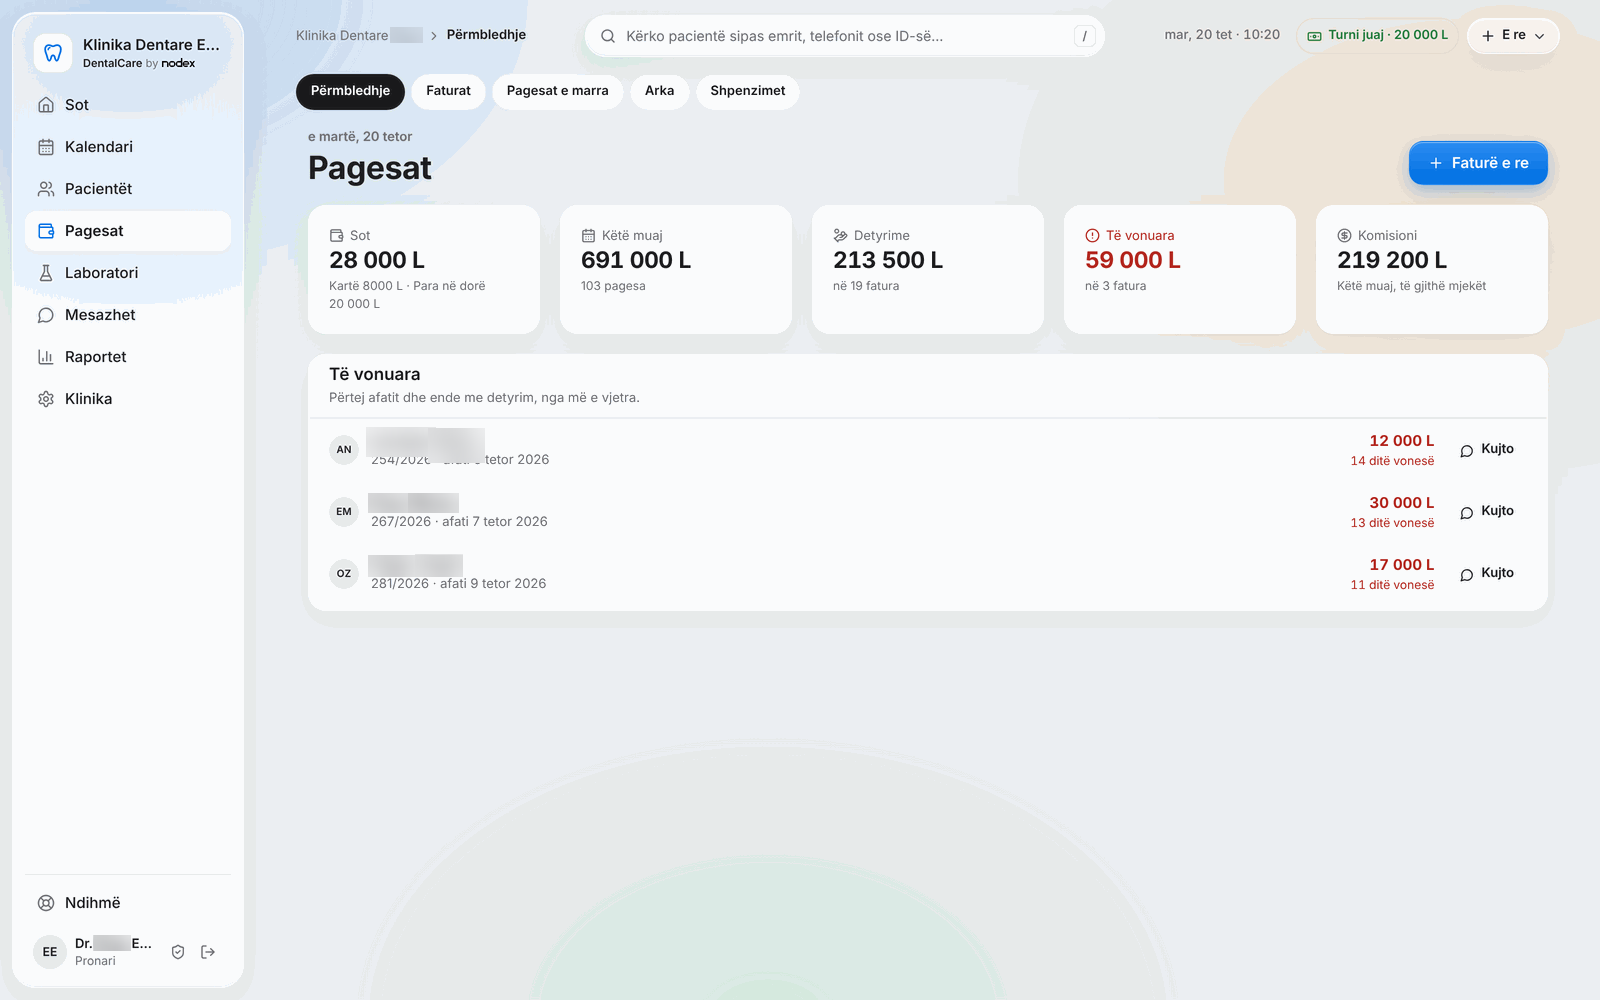Open Kalendari calendar icon
Screen dimensions: 1600x1000
pyautogui.click(x=46, y=147)
